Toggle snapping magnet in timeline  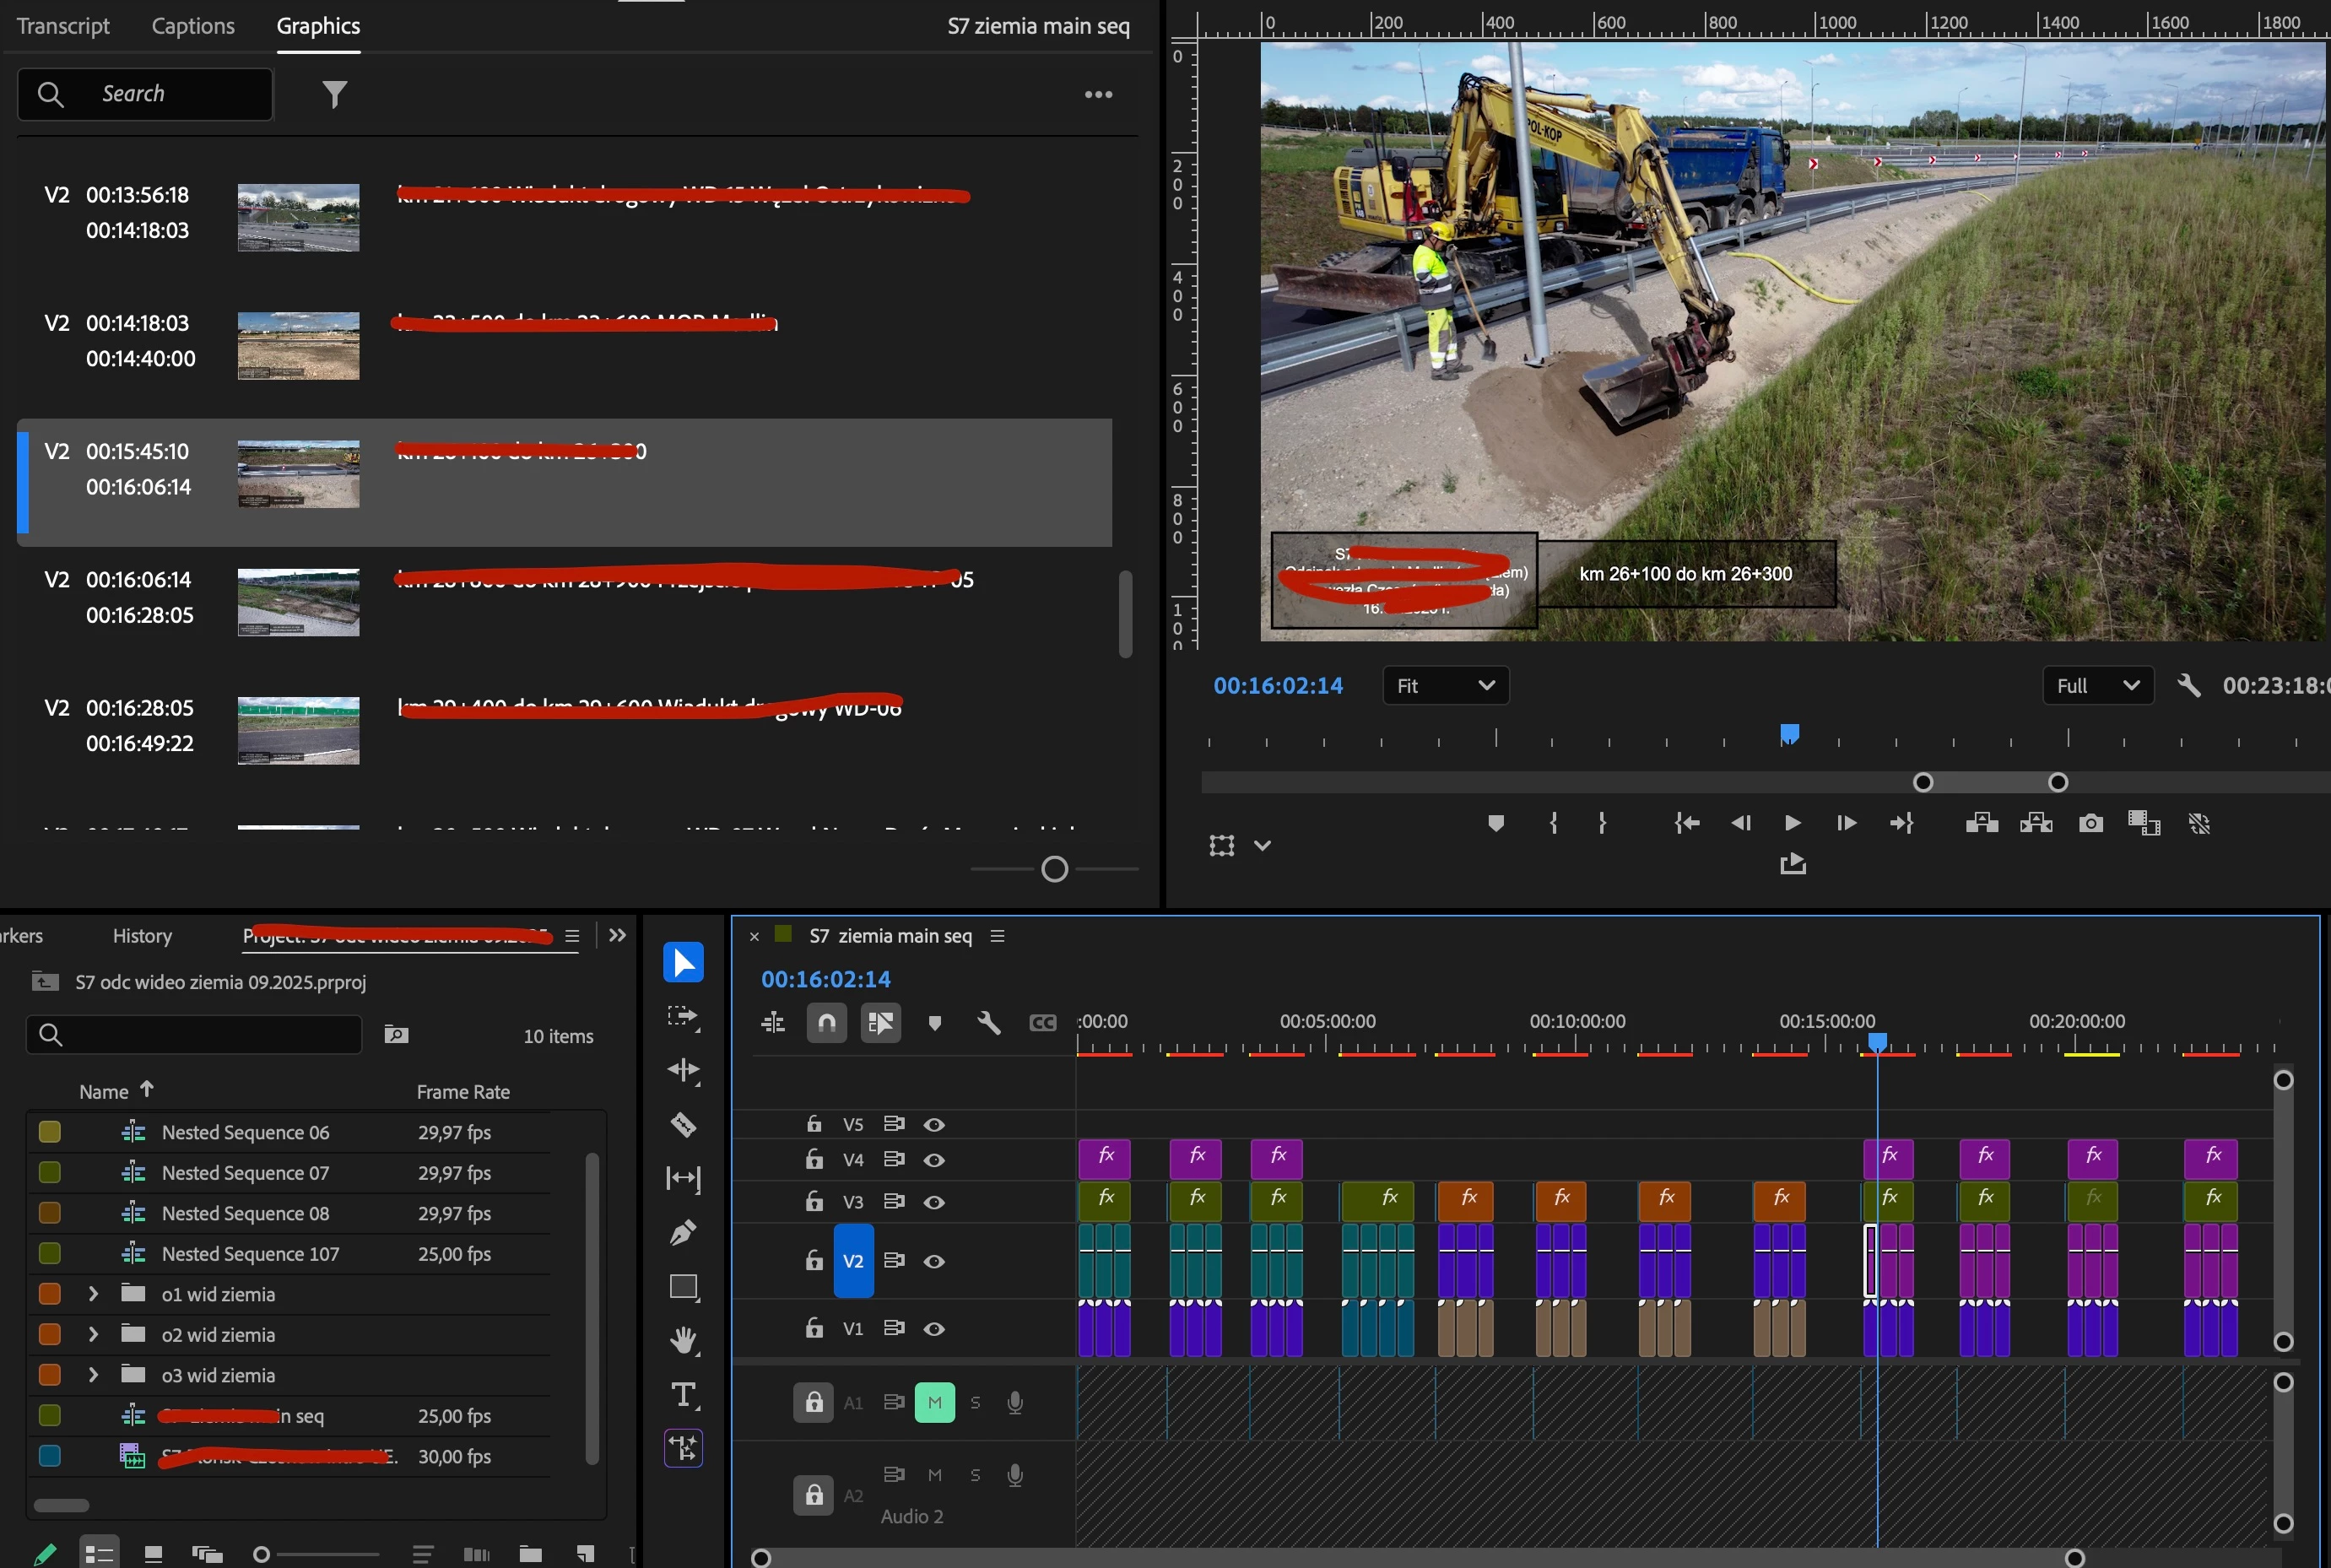[827, 1022]
